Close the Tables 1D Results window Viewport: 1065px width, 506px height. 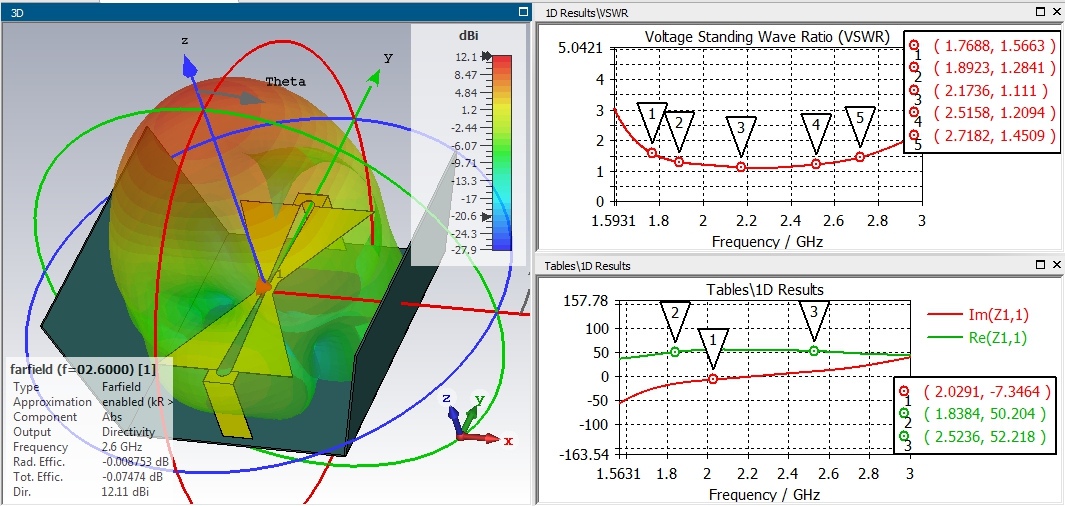1055,265
